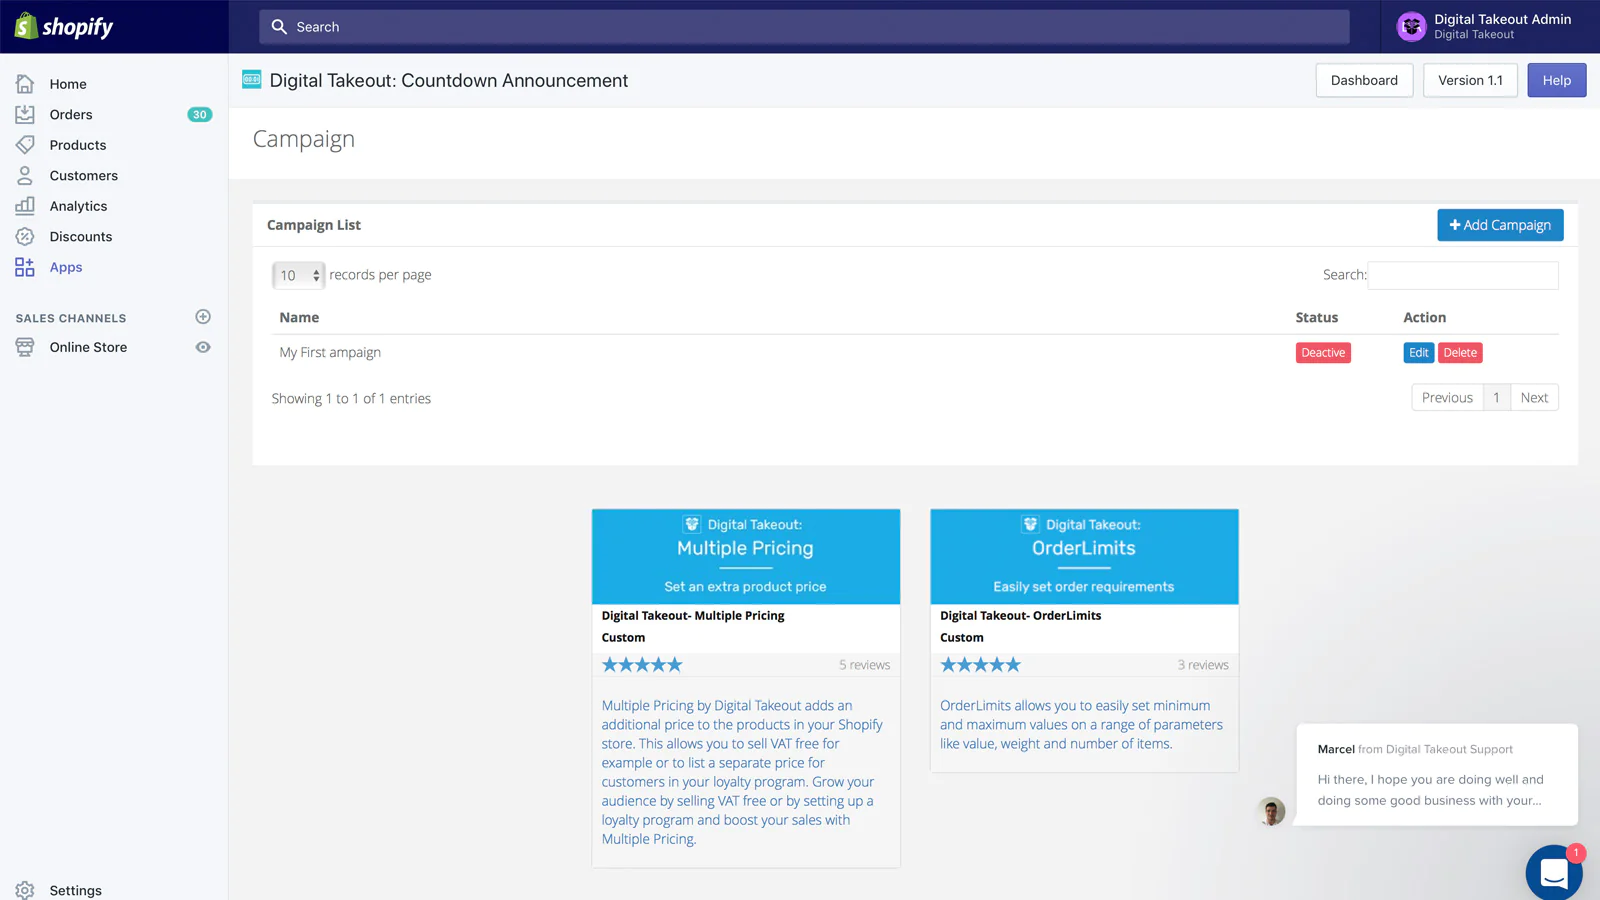Open Products in the sidebar
Viewport: 1600px width, 900px height.
click(78, 145)
